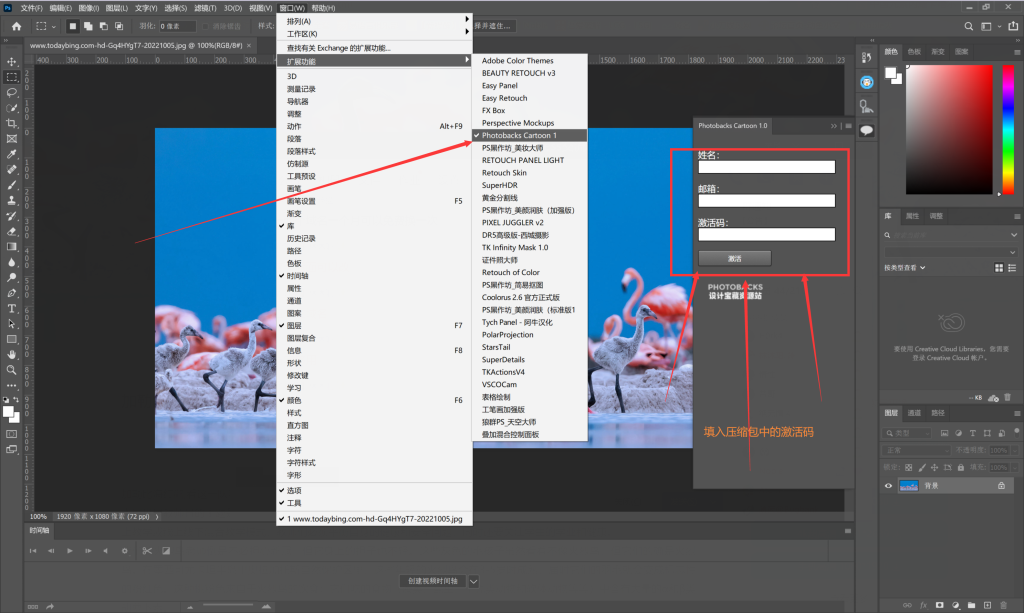Viewport: 1024px width, 613px height.
Task: Open timeline settings gear icon
Action: 125,551
